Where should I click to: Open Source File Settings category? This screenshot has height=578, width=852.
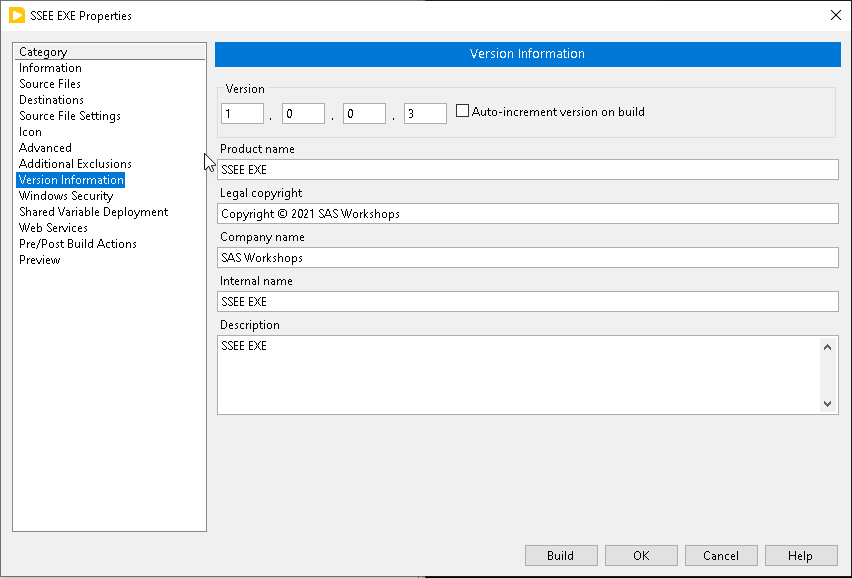(70, 116)
